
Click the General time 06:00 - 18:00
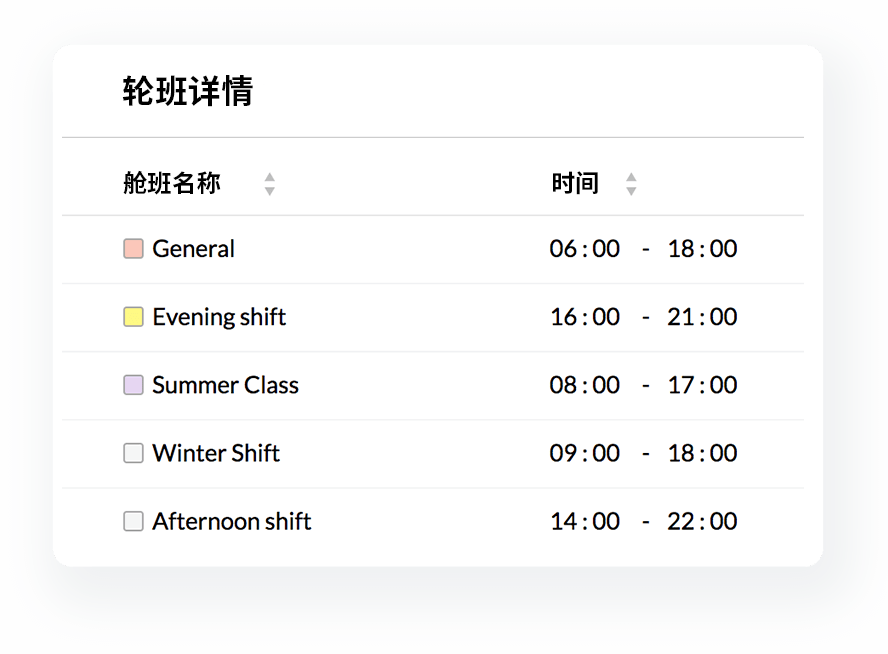pos(643,249)
